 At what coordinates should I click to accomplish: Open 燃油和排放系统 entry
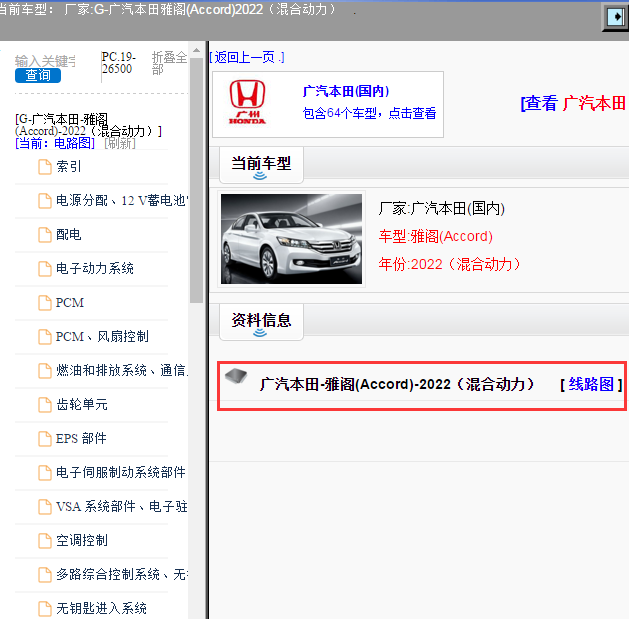(x=122, y=370)
